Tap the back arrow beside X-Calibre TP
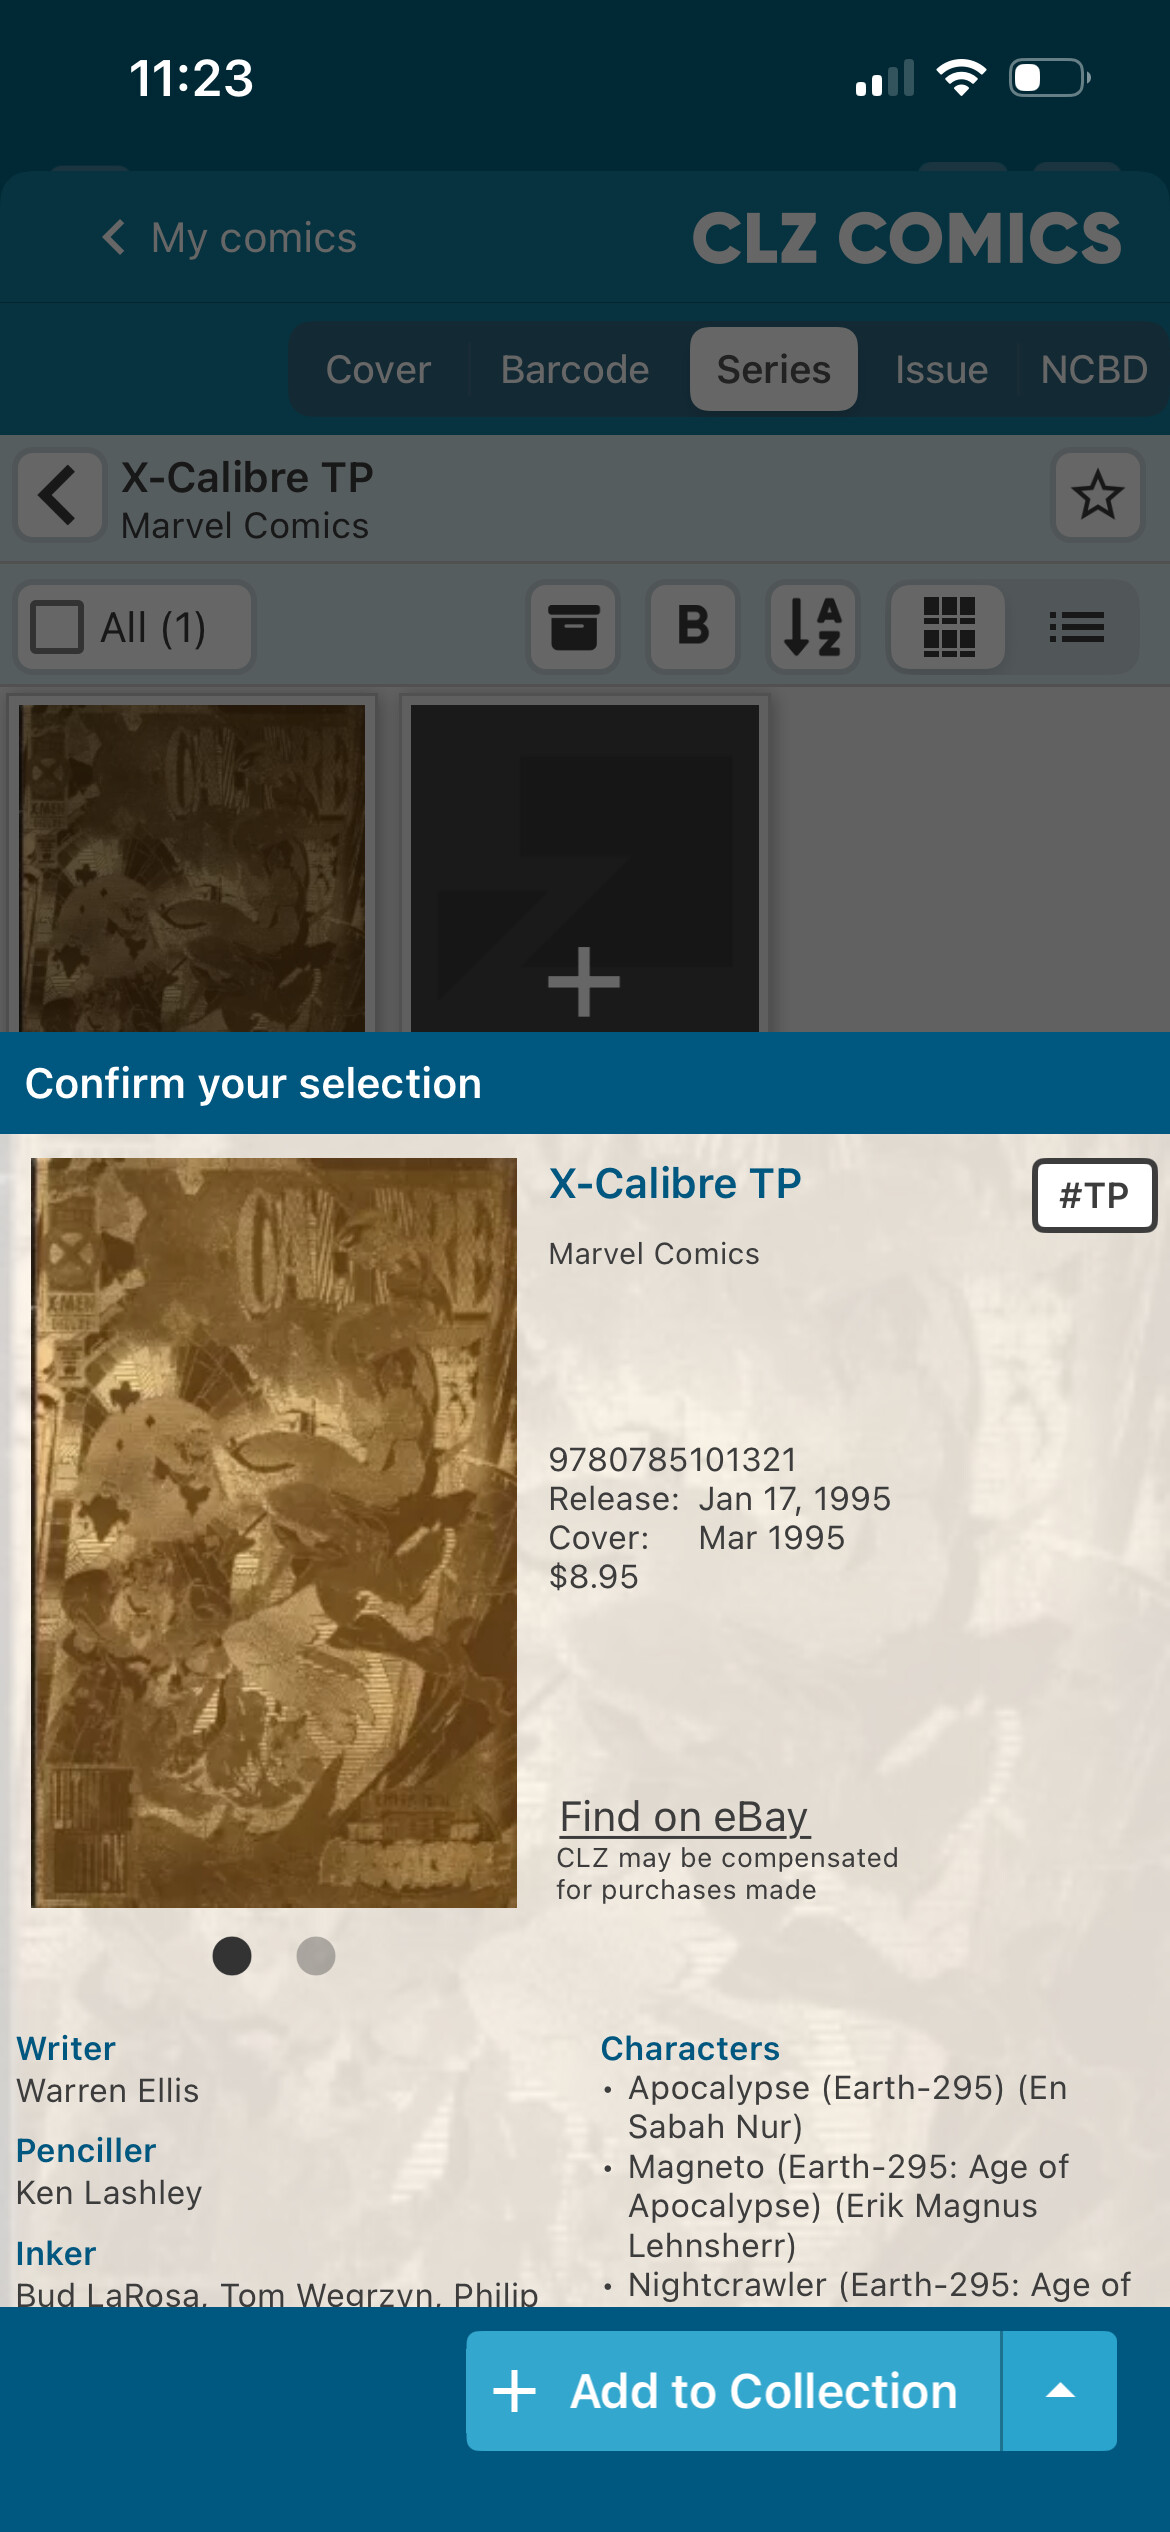The image size is (1170, 2532). click(x=59, y=495)
